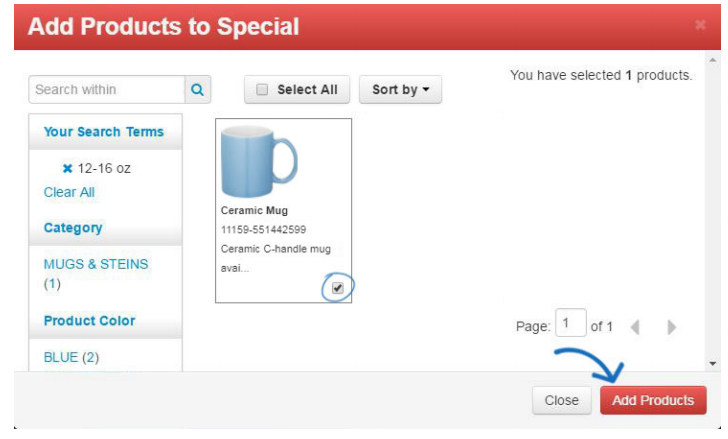728x439 pixels.
Task: Click the Sort by caret arrow
Action: (426, 90)
